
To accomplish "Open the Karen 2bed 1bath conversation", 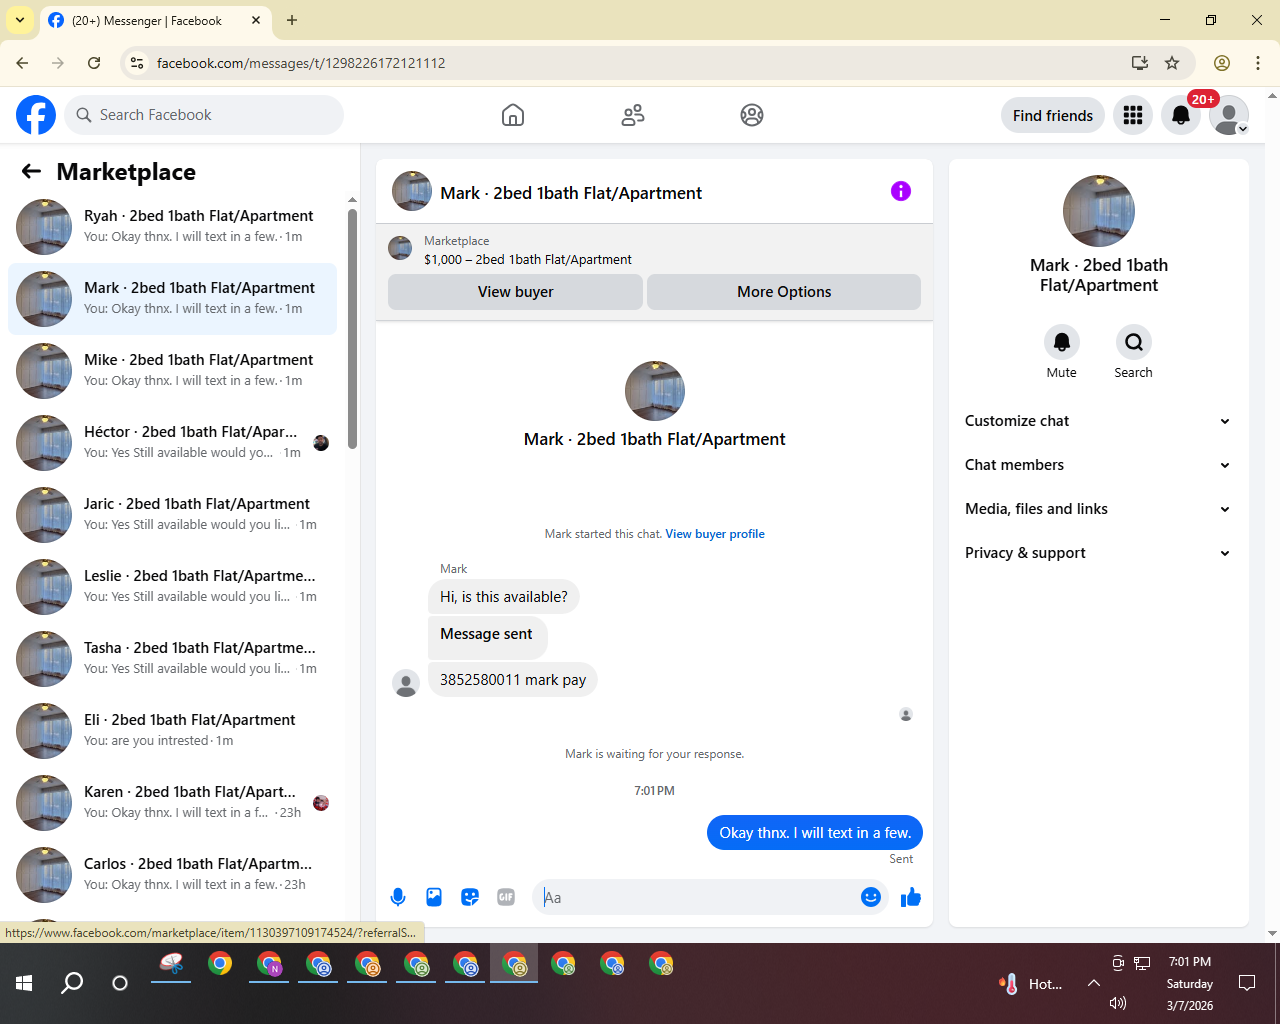I will (172, 803).
